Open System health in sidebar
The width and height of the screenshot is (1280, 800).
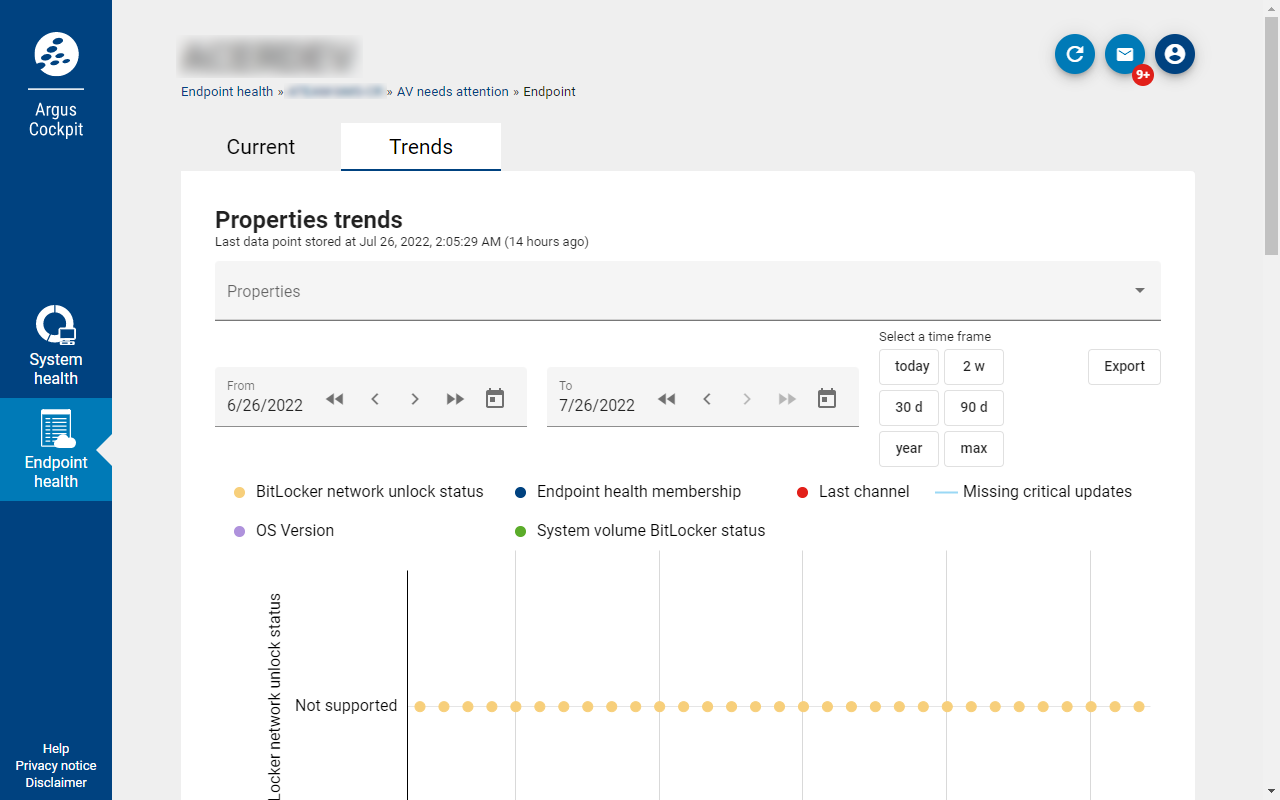[56, 346]
